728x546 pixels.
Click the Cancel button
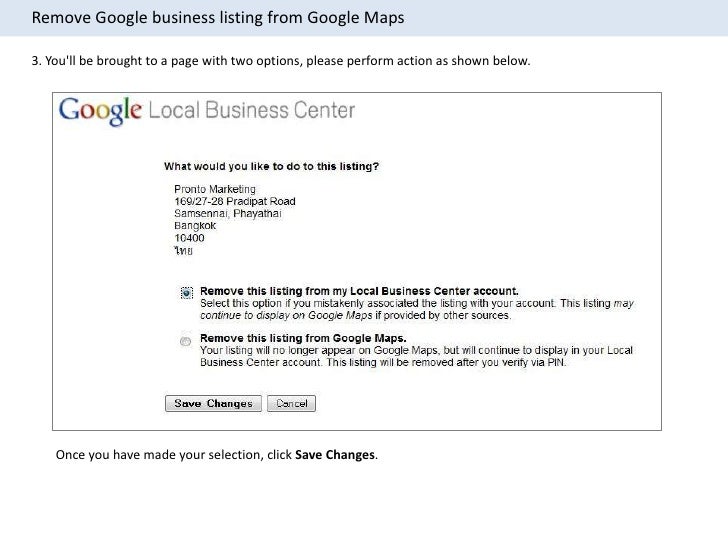point(291,403)
